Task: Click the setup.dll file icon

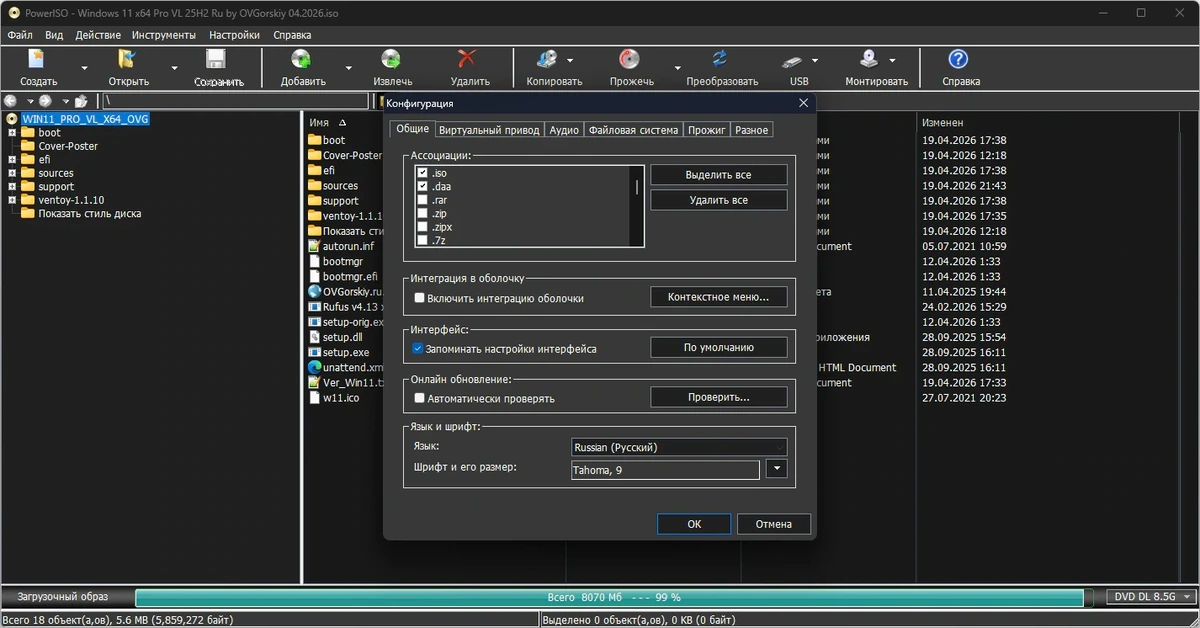Action: 314,337
